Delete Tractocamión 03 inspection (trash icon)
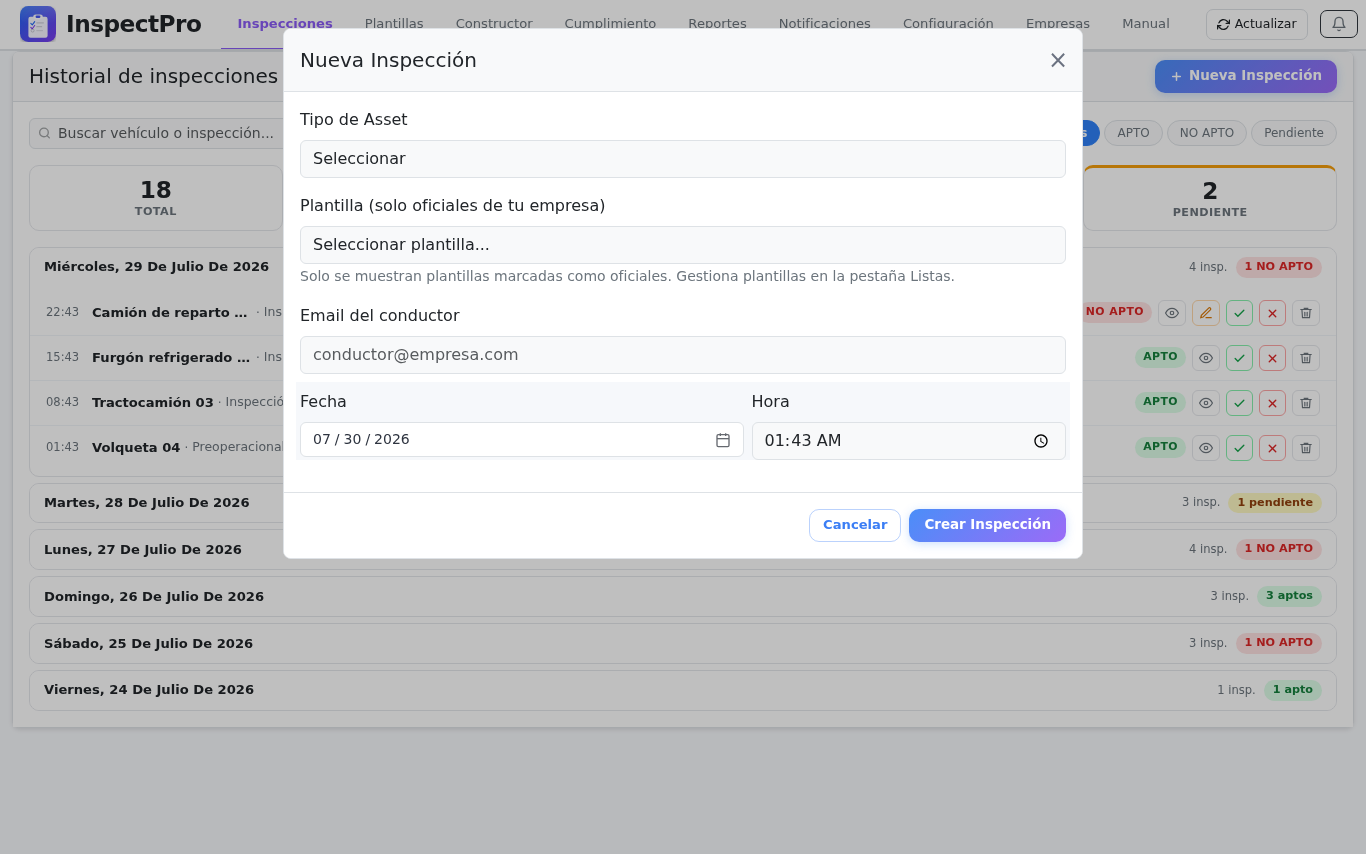1366x854 pixels. pos(1306,403)
